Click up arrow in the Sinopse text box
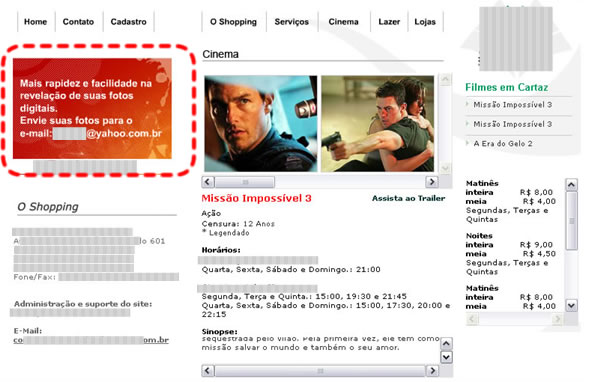This screenshot has height=382, width=600. pos(446,343)
